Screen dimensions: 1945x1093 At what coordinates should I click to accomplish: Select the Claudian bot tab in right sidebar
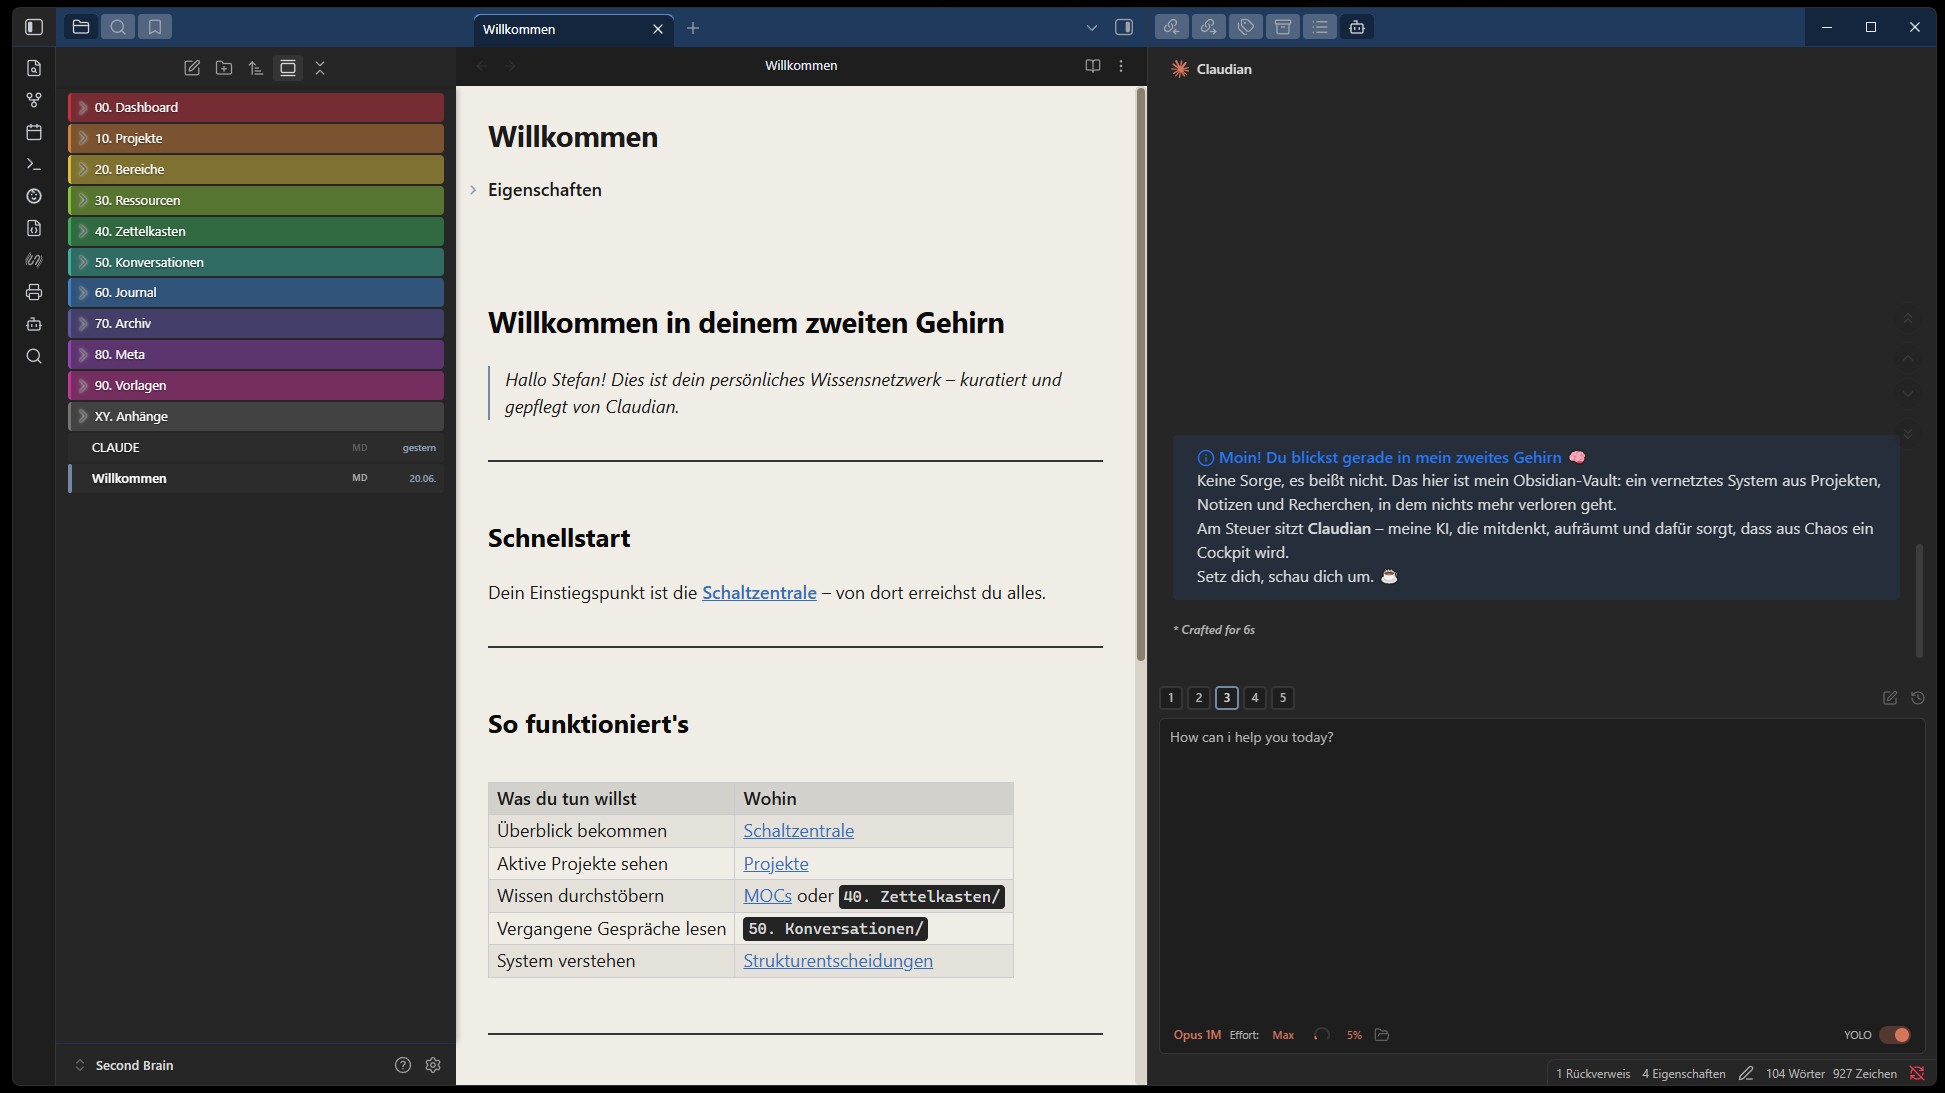1357,27
